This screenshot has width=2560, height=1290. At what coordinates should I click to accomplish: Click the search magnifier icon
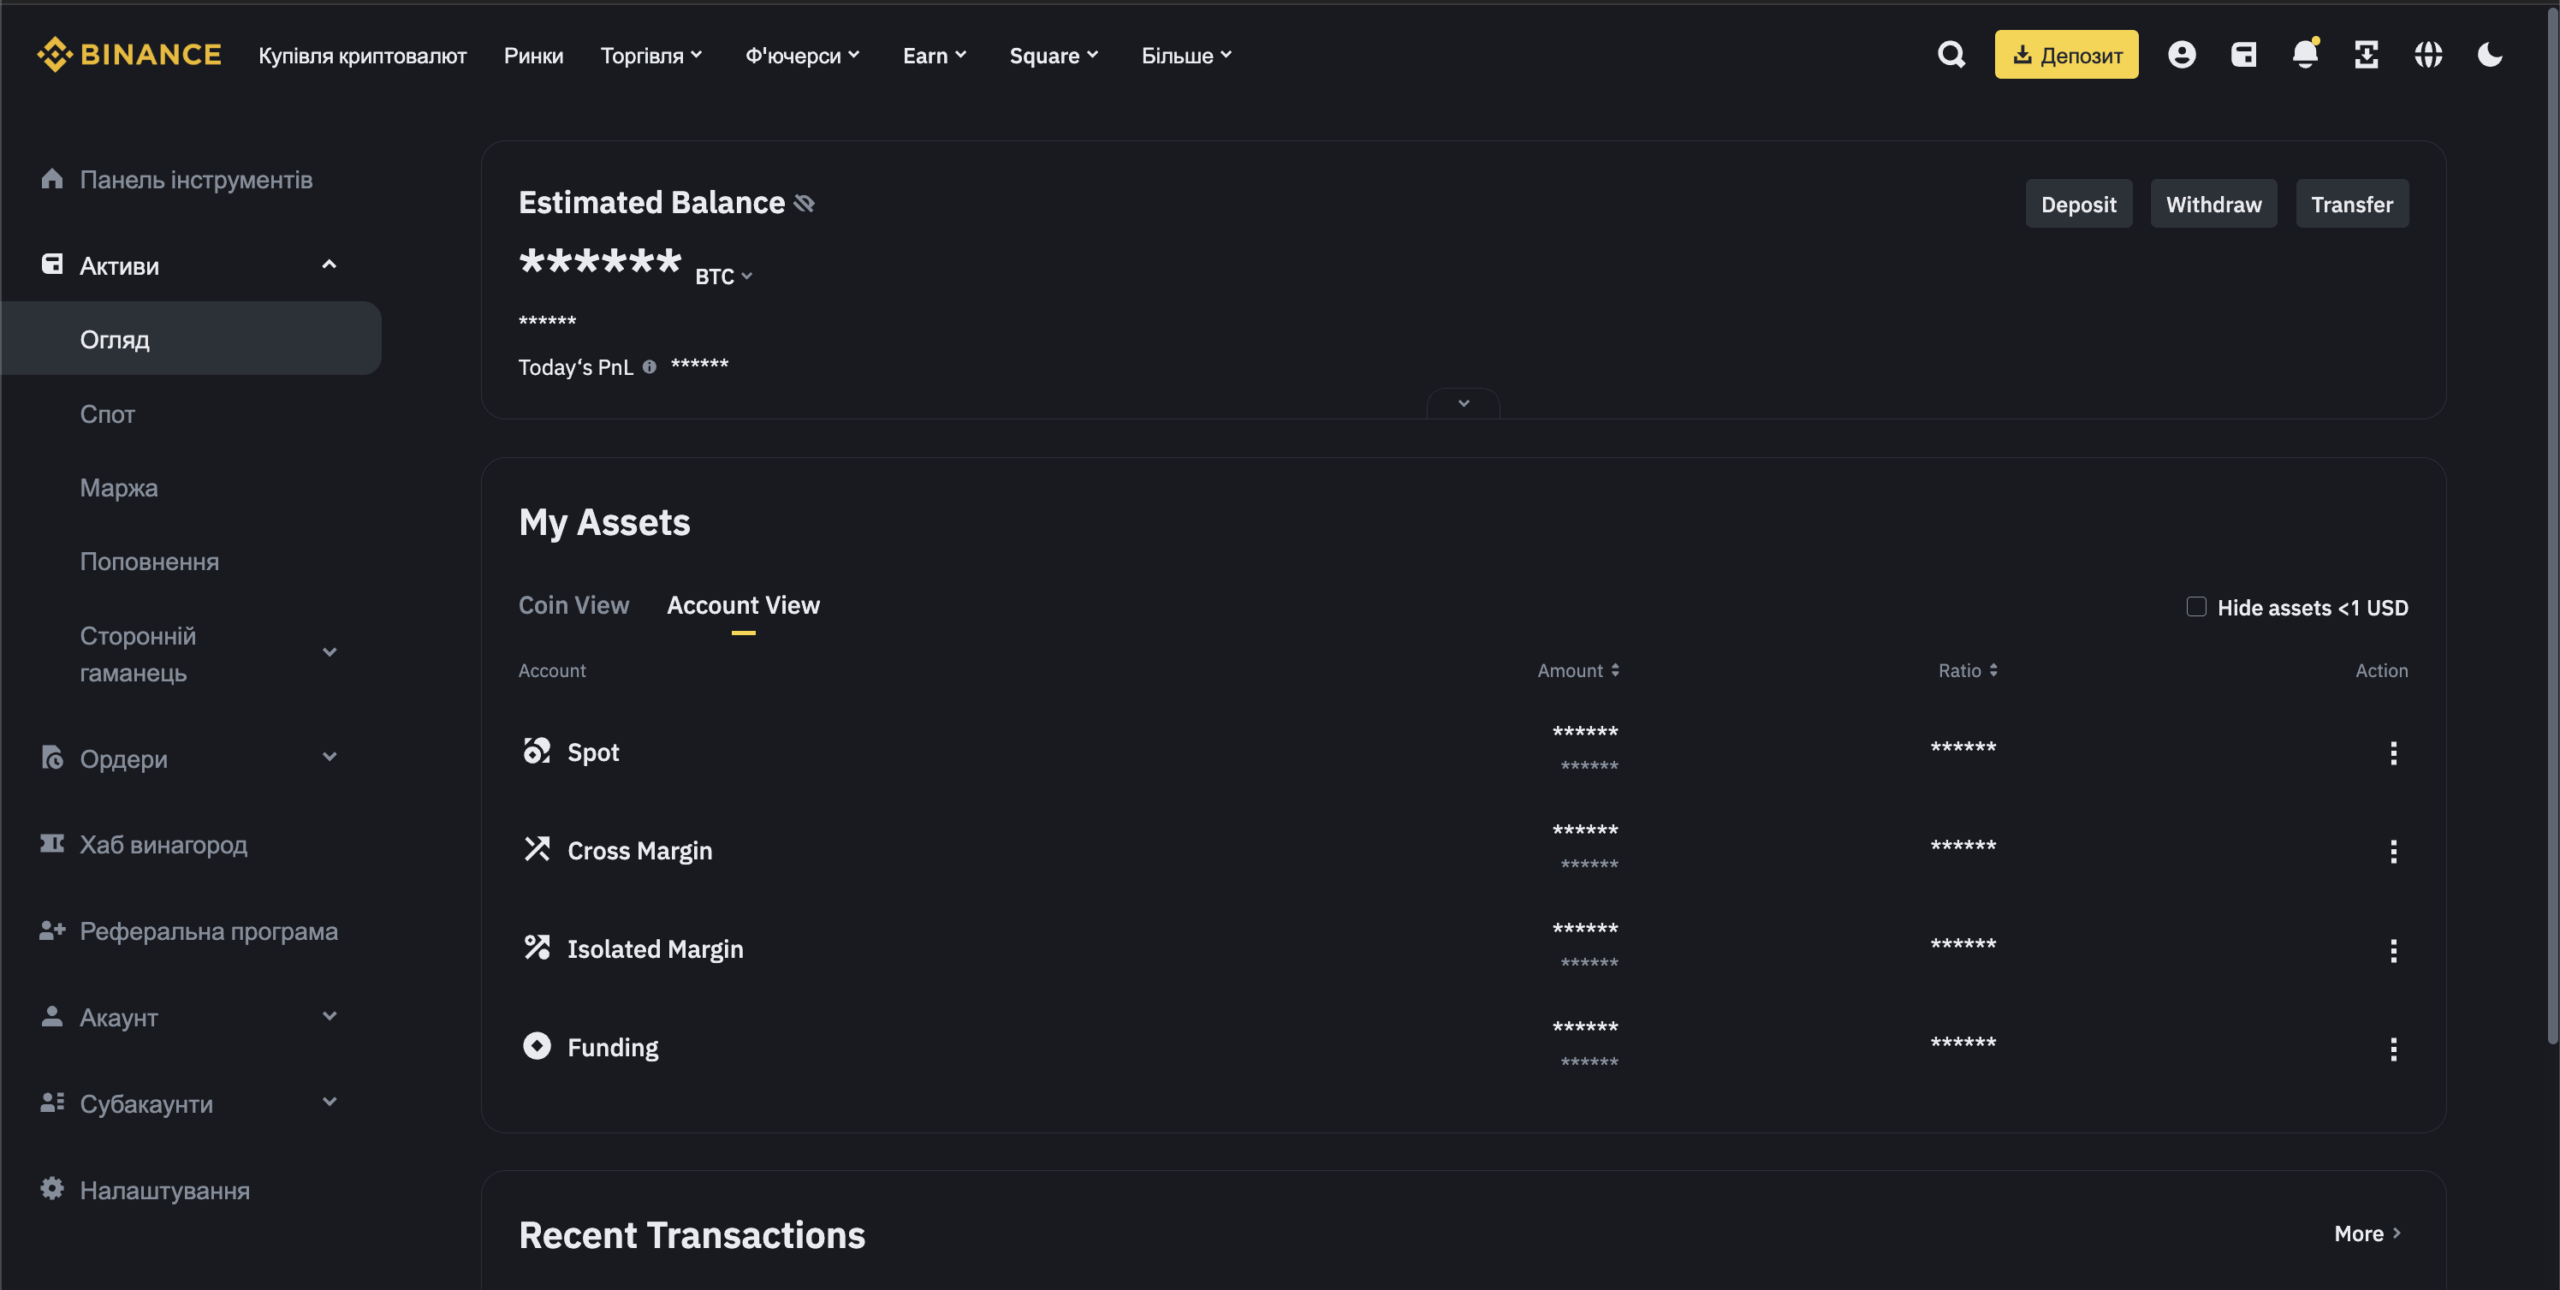click(1951, 55)
